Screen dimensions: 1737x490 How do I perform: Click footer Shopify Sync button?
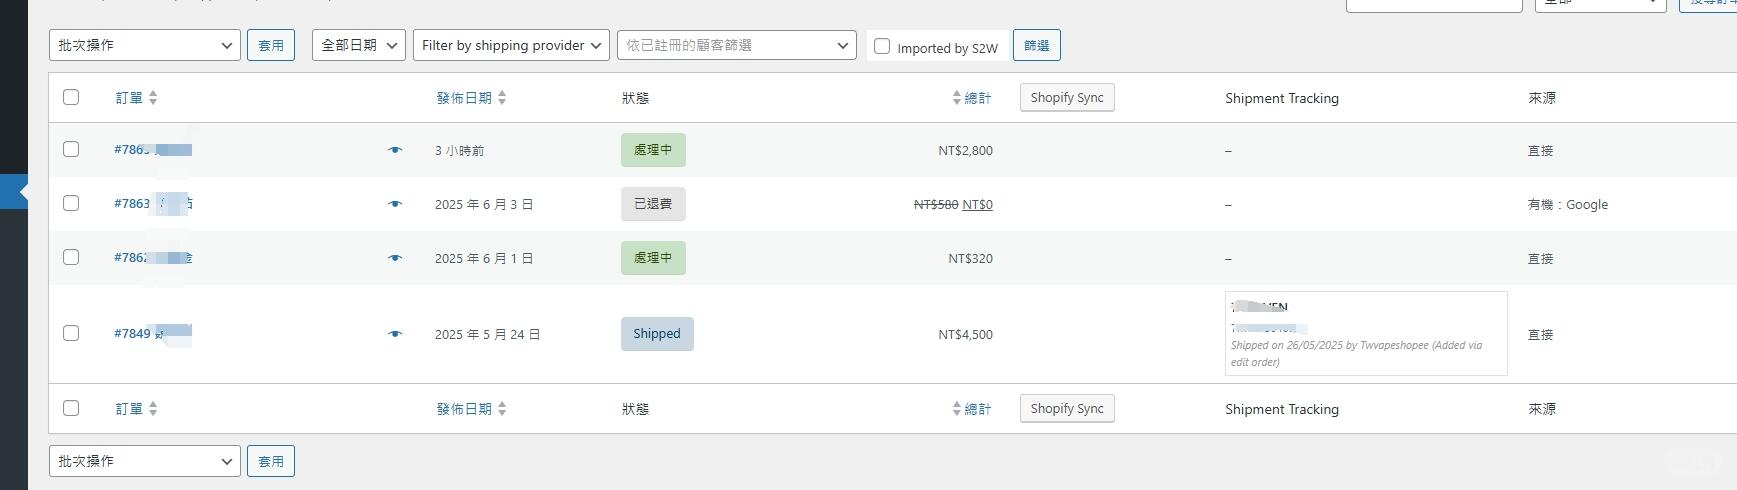1067,408
